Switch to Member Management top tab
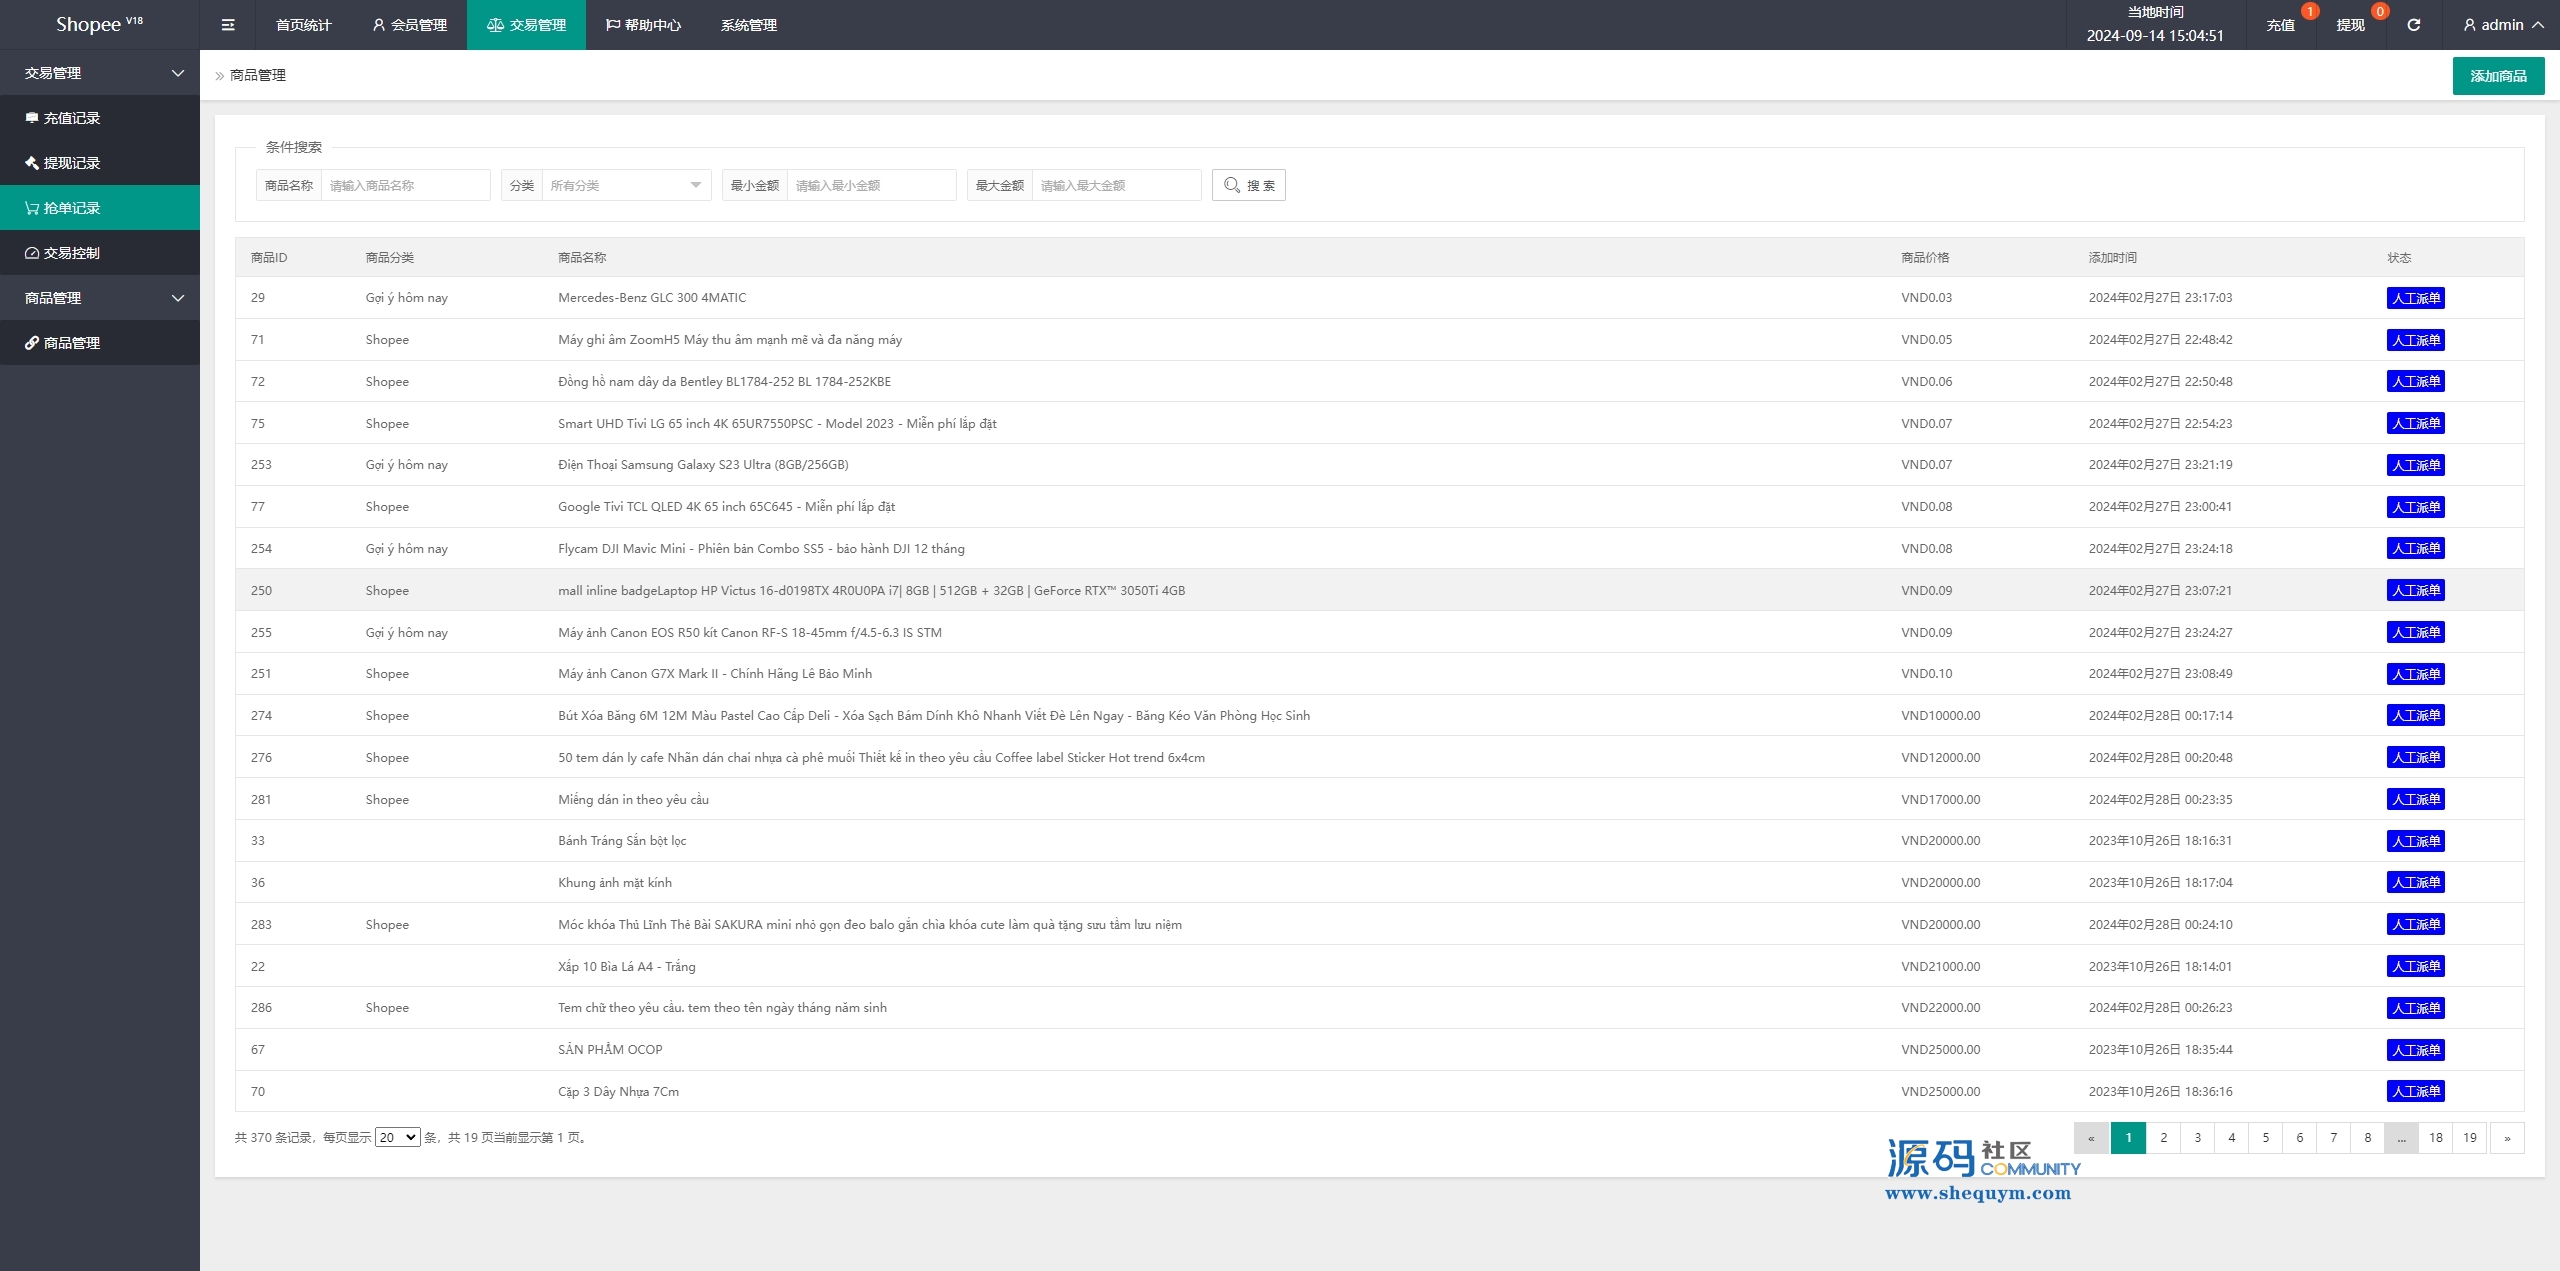2560x1271 pixels. point(409,25)
